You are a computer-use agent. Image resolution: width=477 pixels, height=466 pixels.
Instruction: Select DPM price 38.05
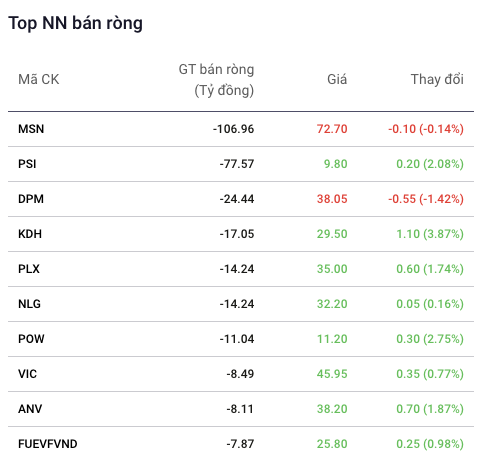[332, 199]
